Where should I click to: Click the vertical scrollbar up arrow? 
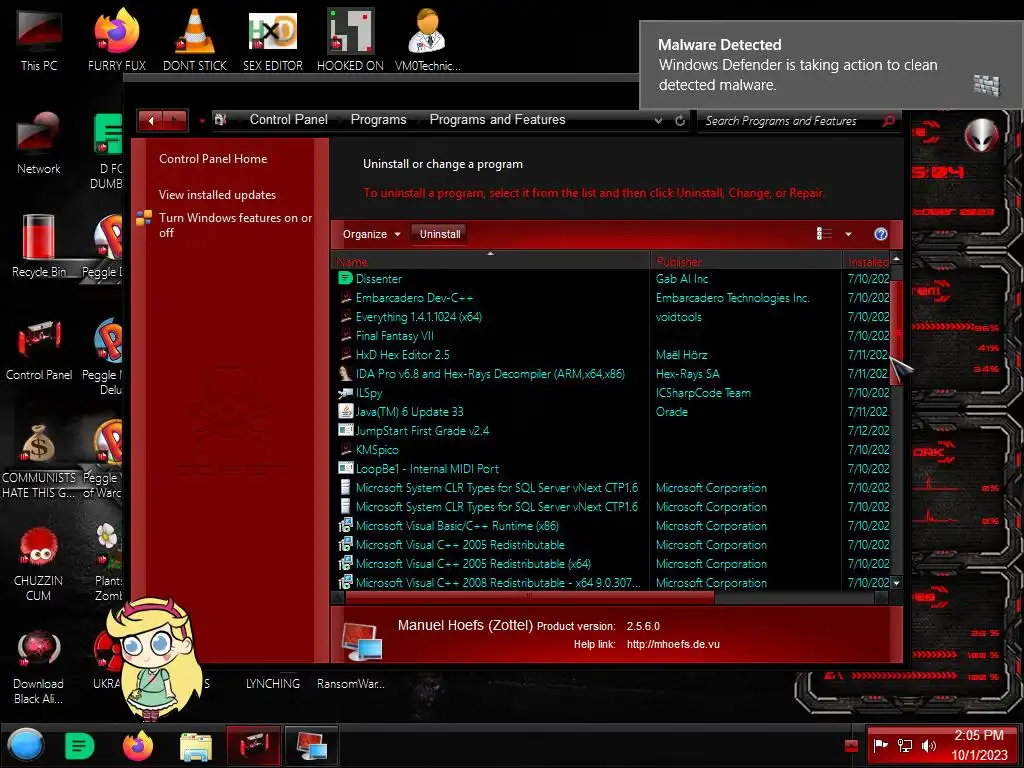[896, 259]
